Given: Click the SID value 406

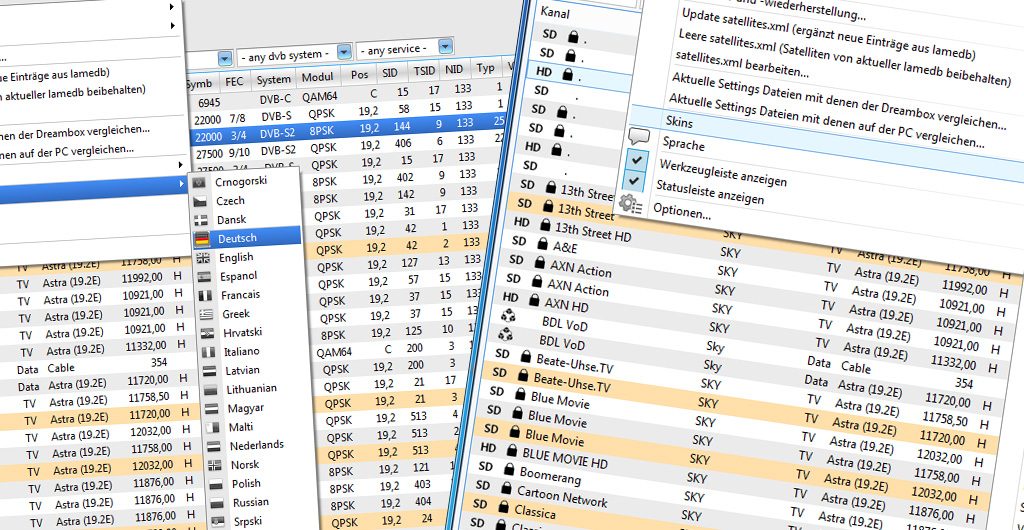Looking at the screenshot, I should click(x=403, y=141).
